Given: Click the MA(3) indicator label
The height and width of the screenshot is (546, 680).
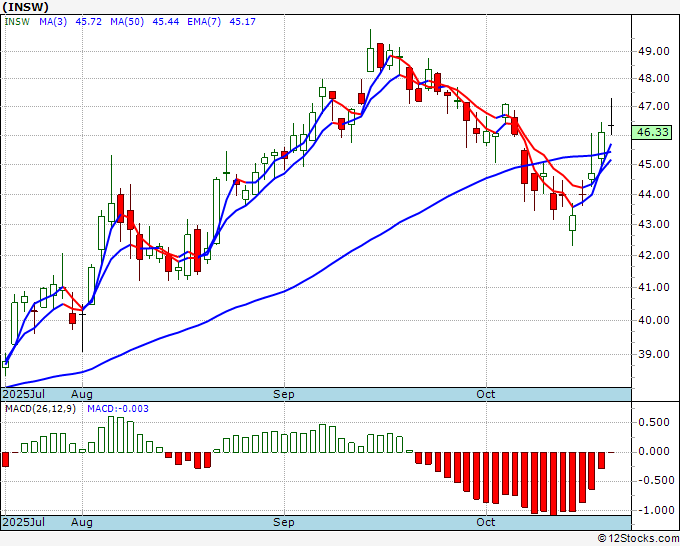Looking at the screenshot, I should click(x=53, y=22).
